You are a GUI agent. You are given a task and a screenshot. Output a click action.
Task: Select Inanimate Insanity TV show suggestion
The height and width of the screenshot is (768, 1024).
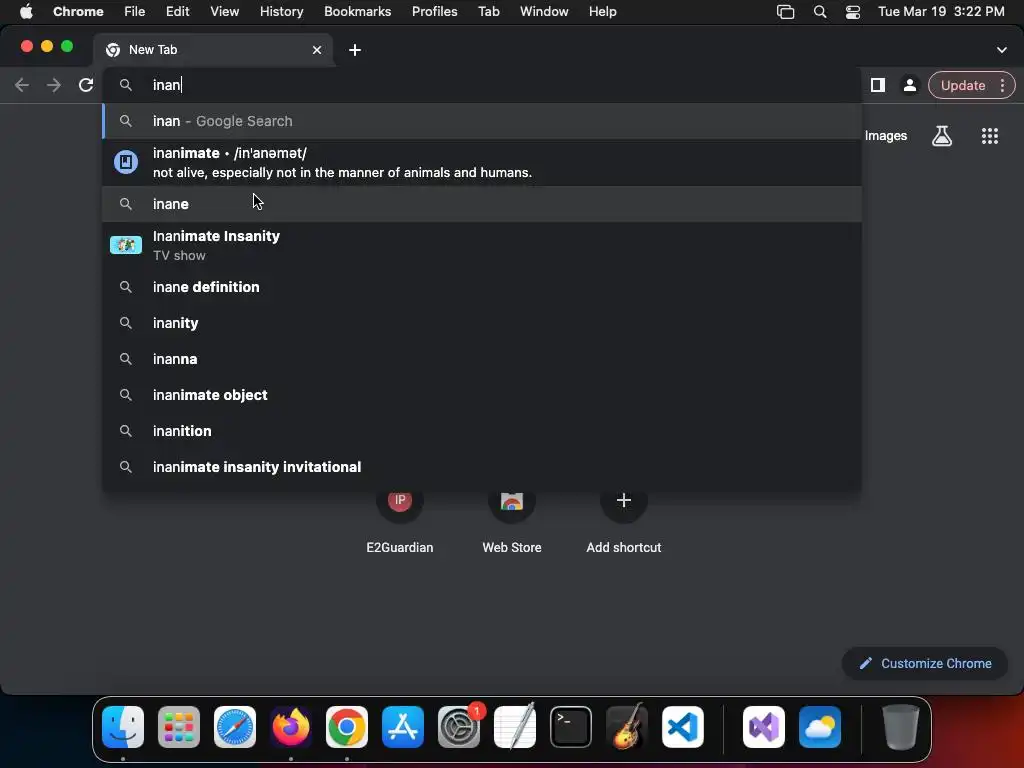[x=482, y=246]
